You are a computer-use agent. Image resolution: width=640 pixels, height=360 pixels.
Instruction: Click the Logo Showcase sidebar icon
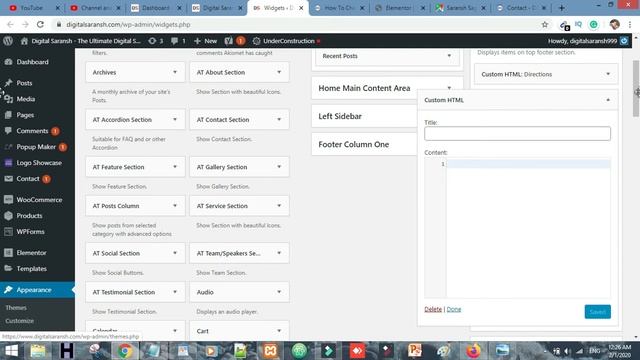pos(8,162)
